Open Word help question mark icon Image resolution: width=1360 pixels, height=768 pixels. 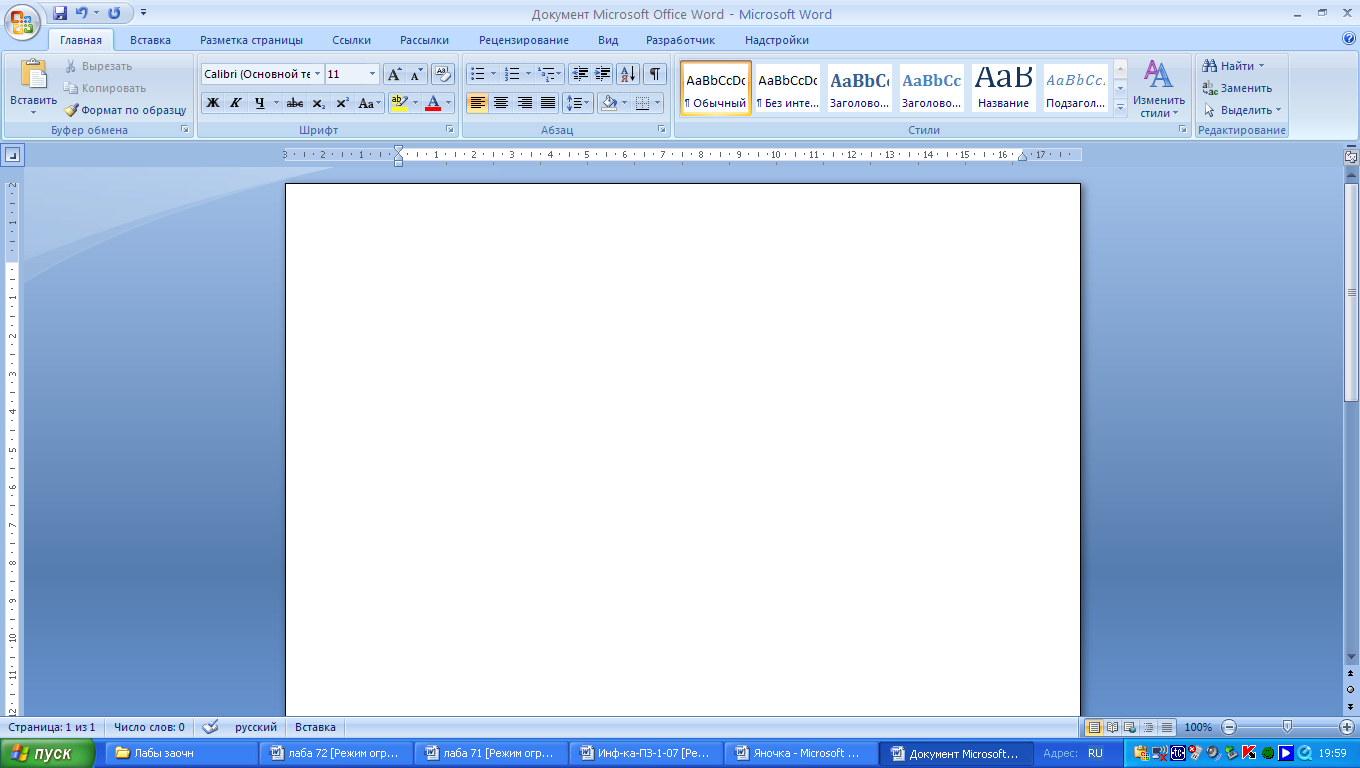click(x=1349, y=39)
